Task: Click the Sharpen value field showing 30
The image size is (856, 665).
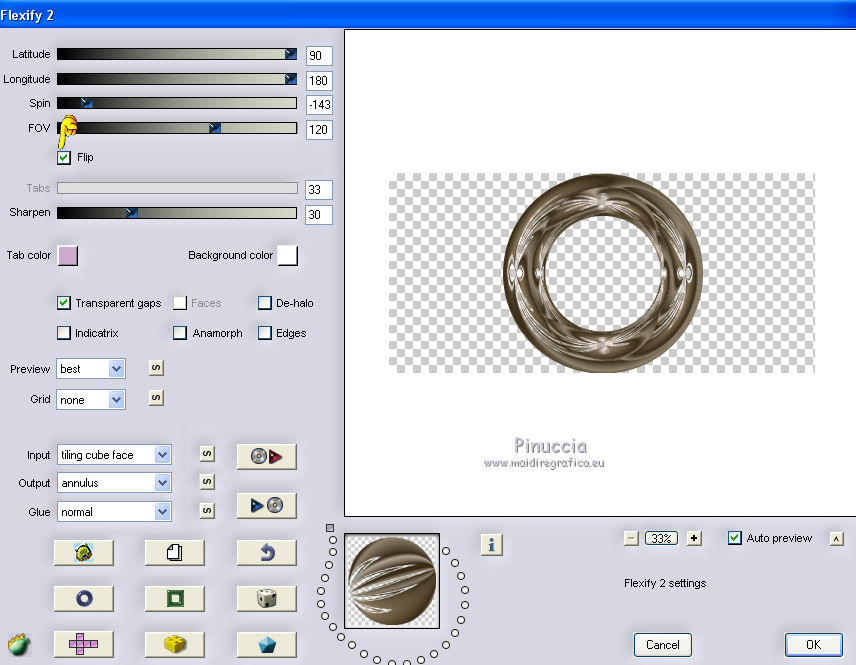Action: (319, 215)
